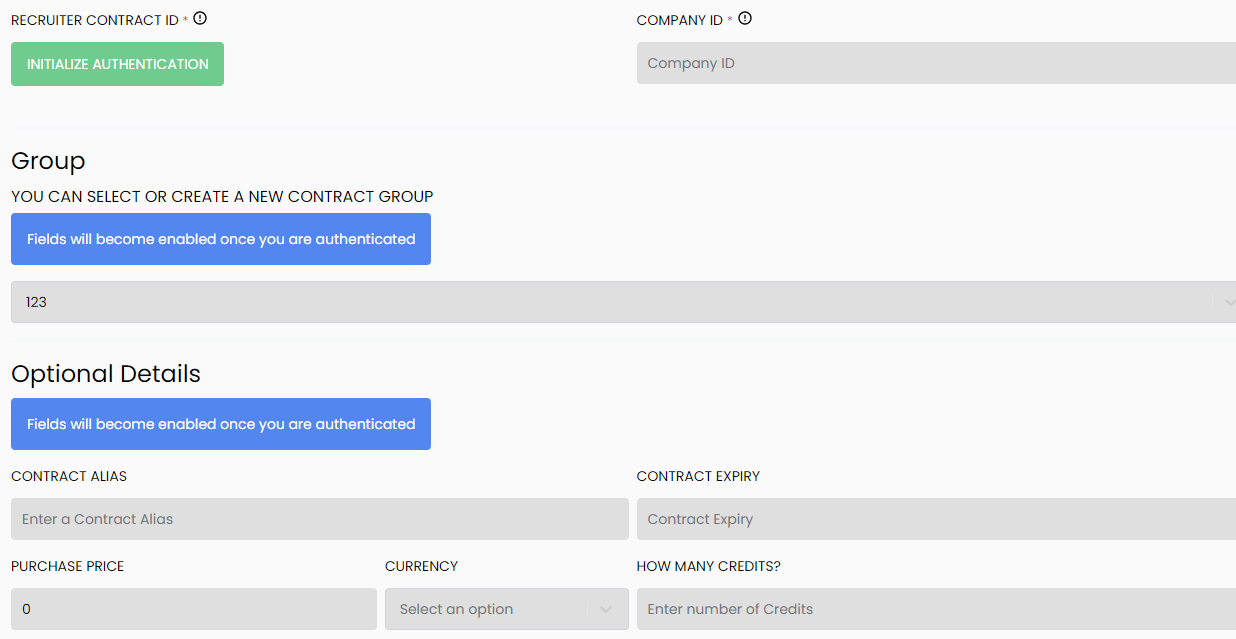Image resolution: width=1236 pixels, height=639 pixels.
Task: Expand the group selector chevron arrow
Action: point(1229,302)
